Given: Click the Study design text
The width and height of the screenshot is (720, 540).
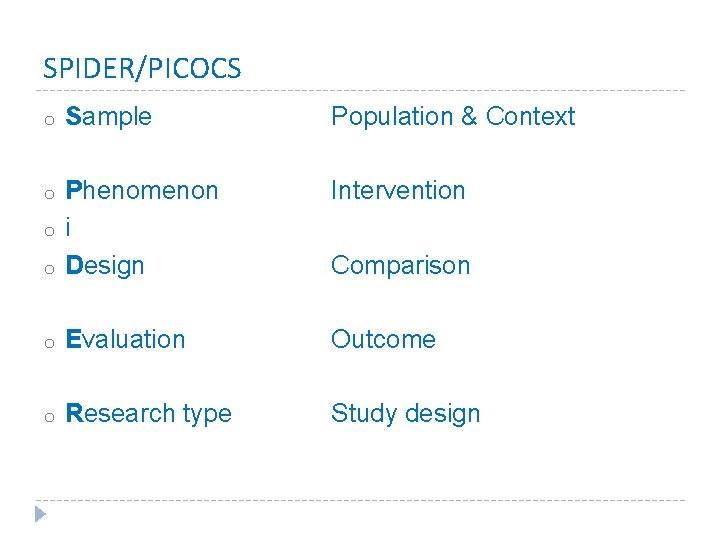Looking at the screenshot, I should tap(405, 414).
